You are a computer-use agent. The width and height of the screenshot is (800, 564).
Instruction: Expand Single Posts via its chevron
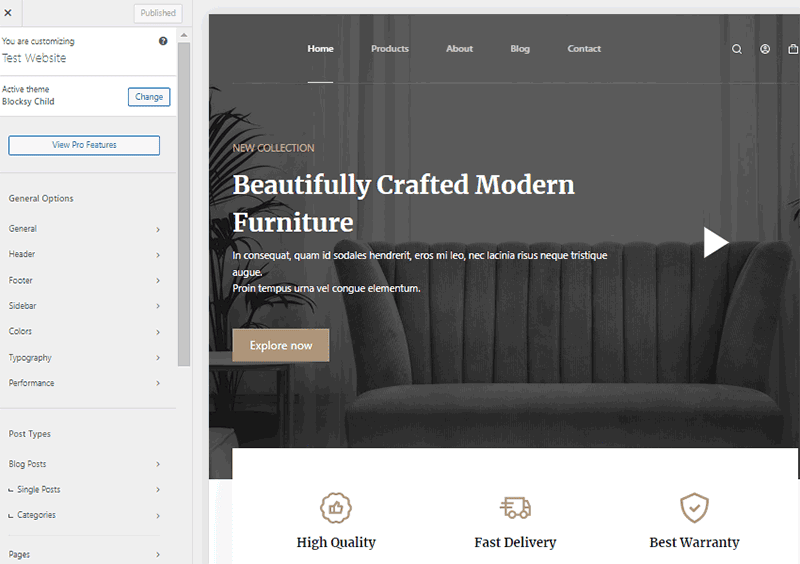click(158, 489)
